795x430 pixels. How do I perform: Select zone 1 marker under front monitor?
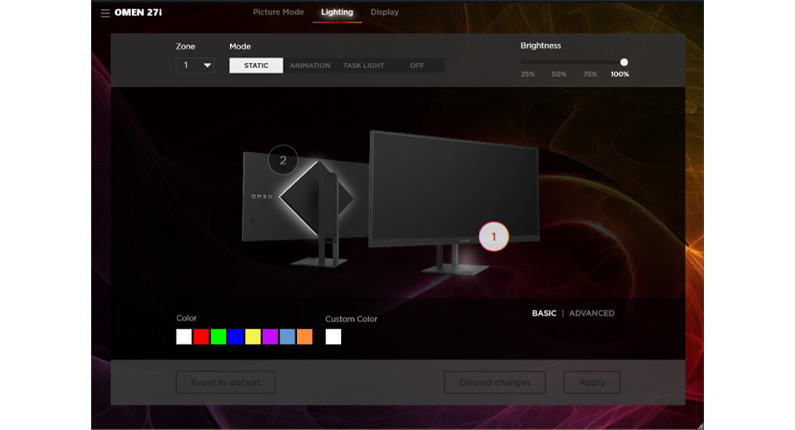point(494,236)
